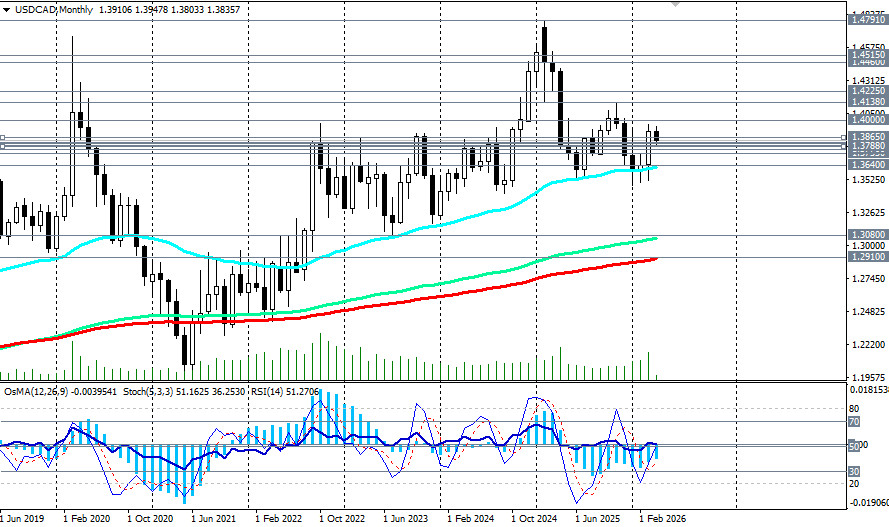
Task: Click the 1.40000 price level tag
Action: 866,119
